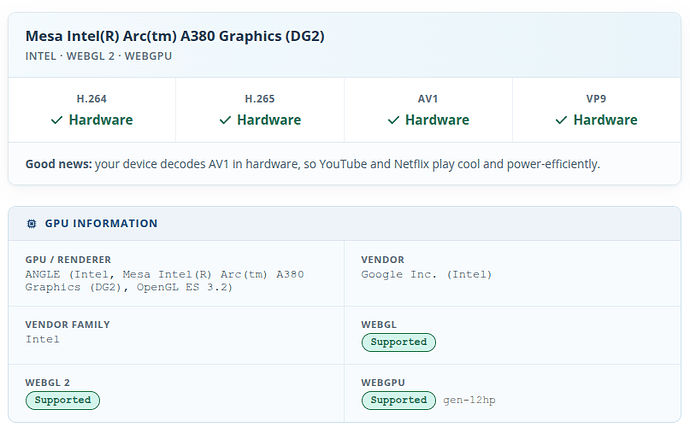This screenshot has width=690, height=433.
Task: Click the subtitle INTEL · WEBGL 2 · WEBGPU
Action: [99, 56]
